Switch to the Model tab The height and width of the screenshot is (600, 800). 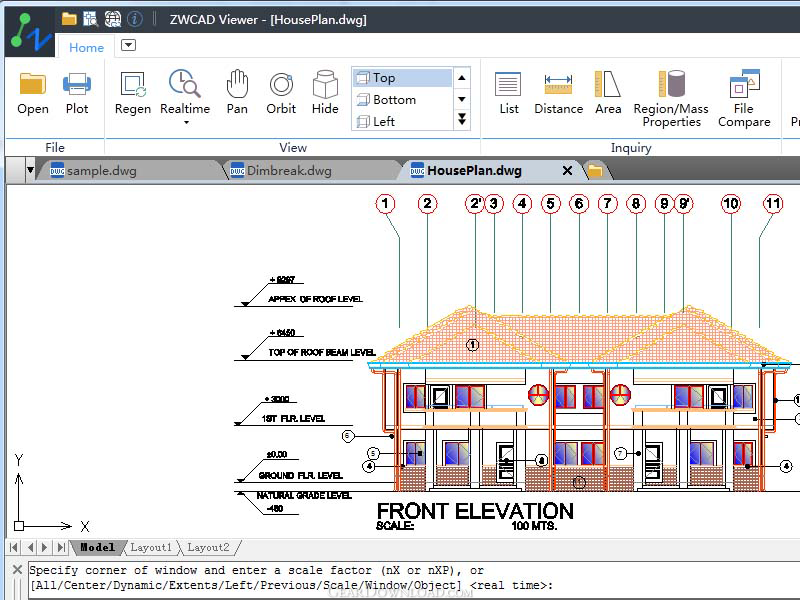point(97,547)
